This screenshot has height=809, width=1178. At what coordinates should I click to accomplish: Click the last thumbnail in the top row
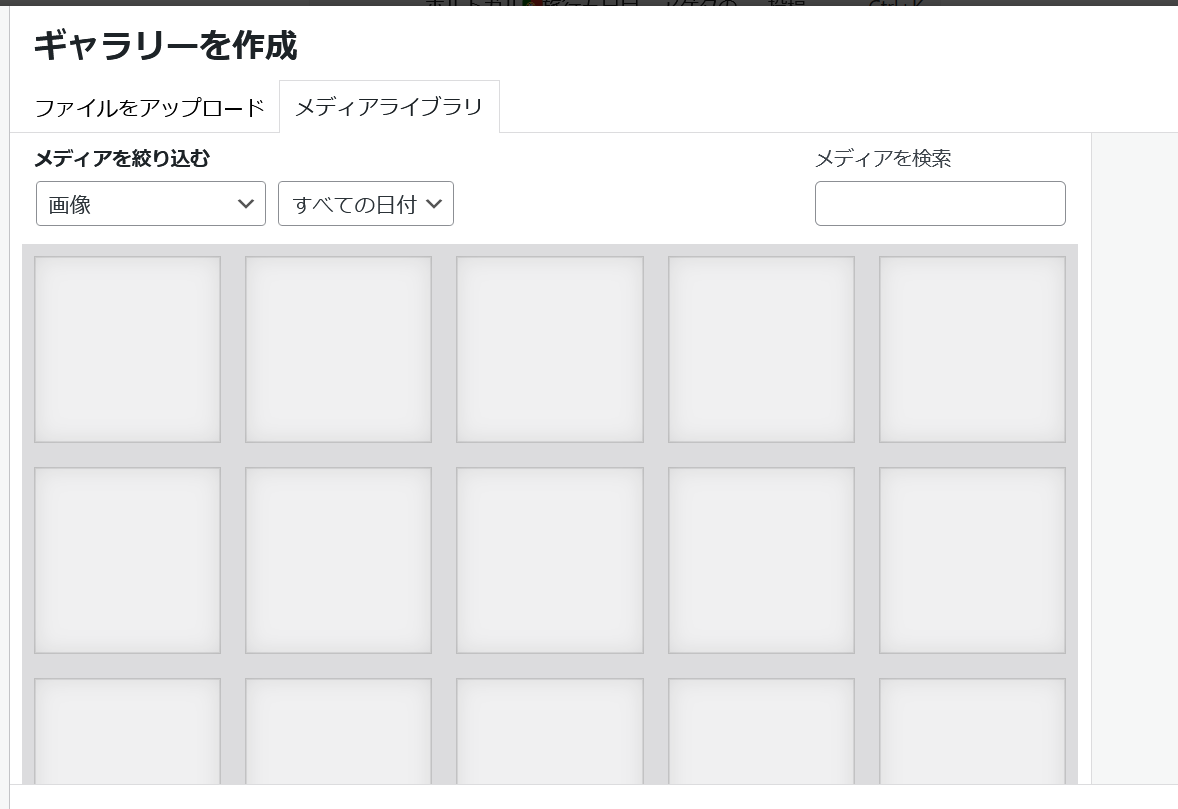(972, 349)
